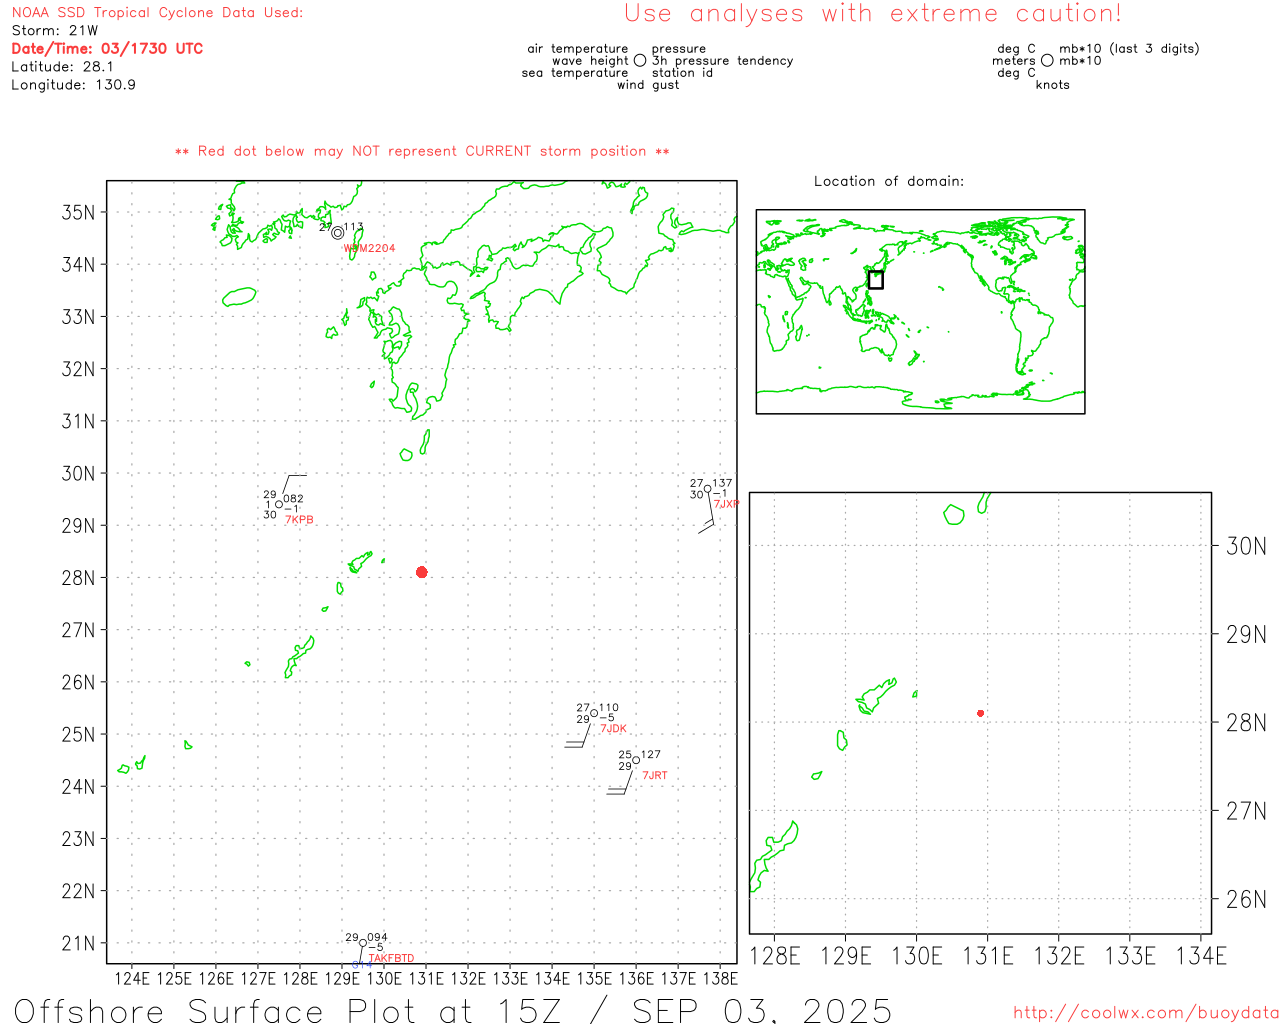The image size is (1280, 1024).
Task: Click the Date/Time 03/1730 UTC text
Action: (x=107, y=48)
